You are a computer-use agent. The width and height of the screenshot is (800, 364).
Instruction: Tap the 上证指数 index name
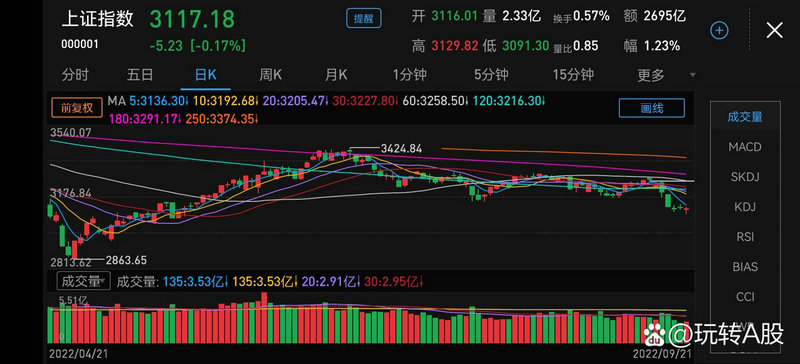tap(97, 19)
